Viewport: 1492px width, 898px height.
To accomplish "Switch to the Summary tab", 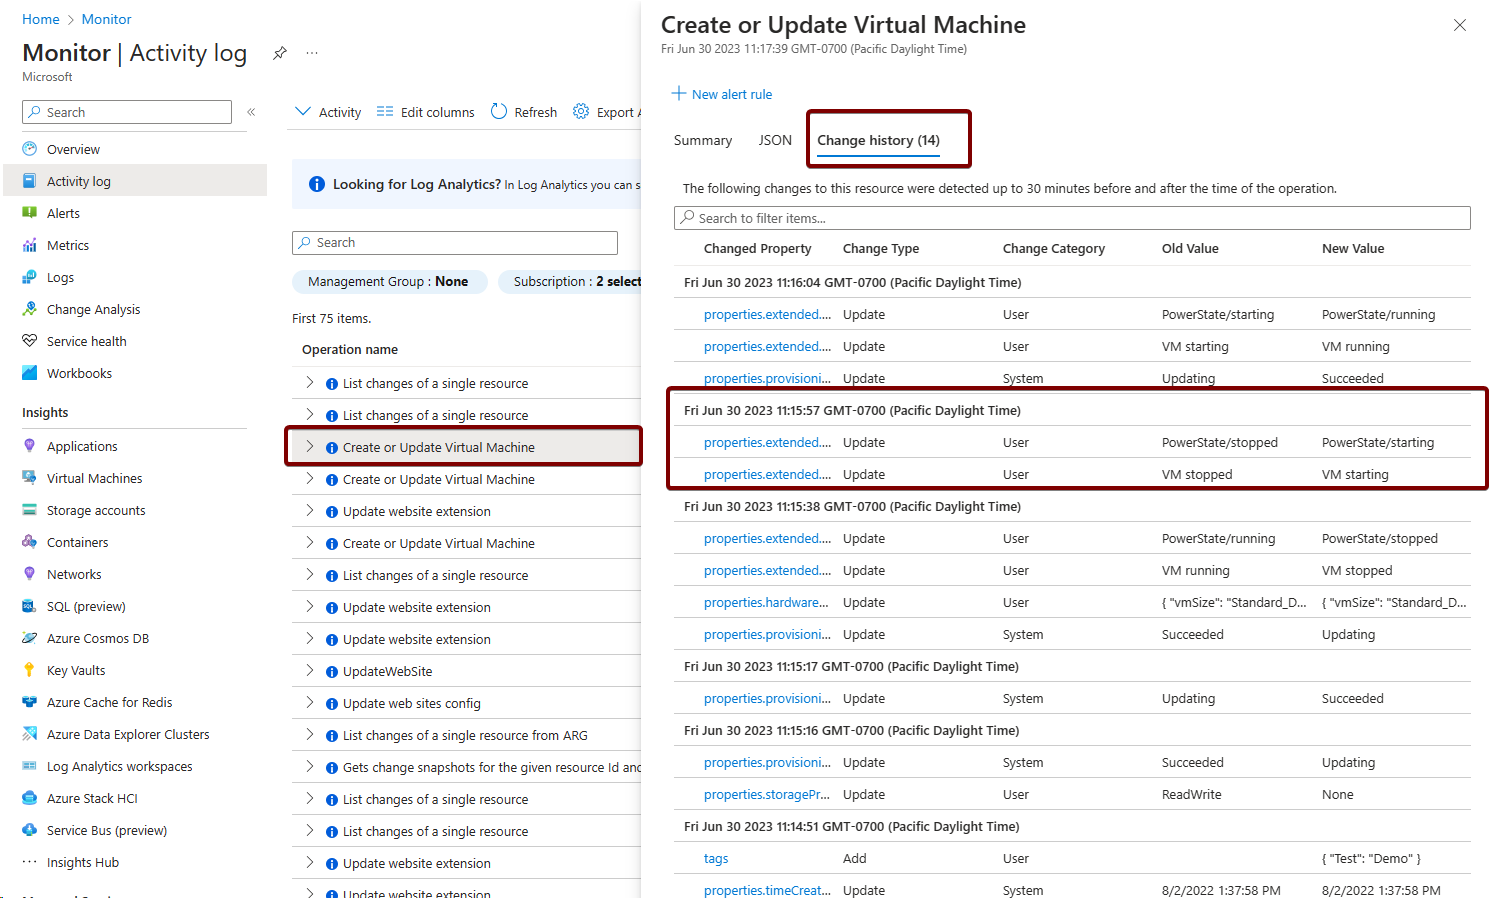I will pos(703,140).
